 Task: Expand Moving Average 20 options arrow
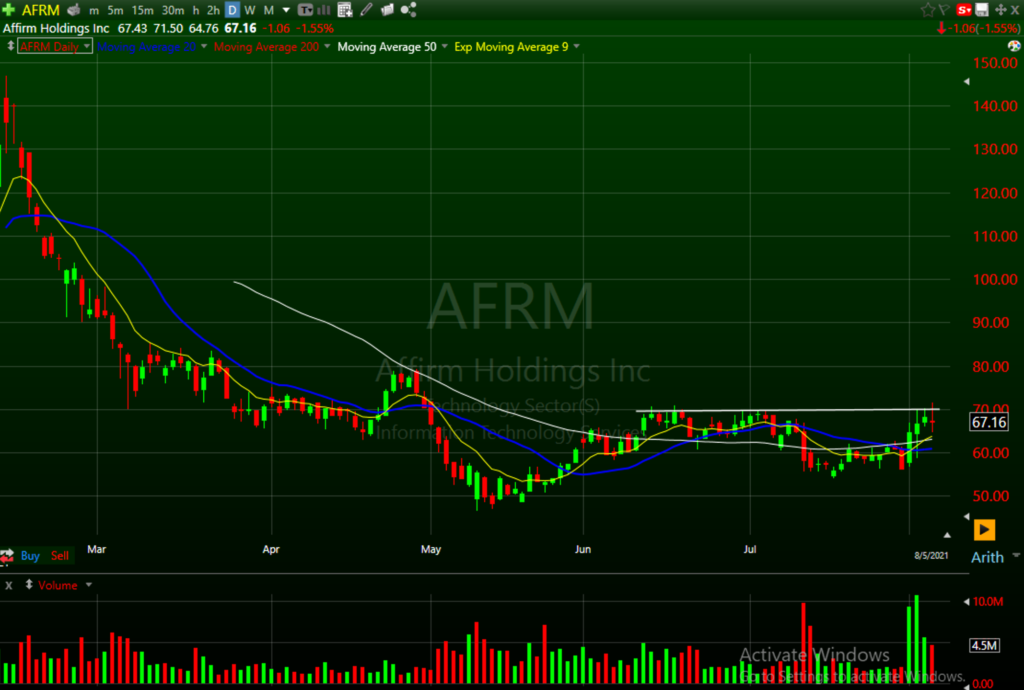(204, 46)
